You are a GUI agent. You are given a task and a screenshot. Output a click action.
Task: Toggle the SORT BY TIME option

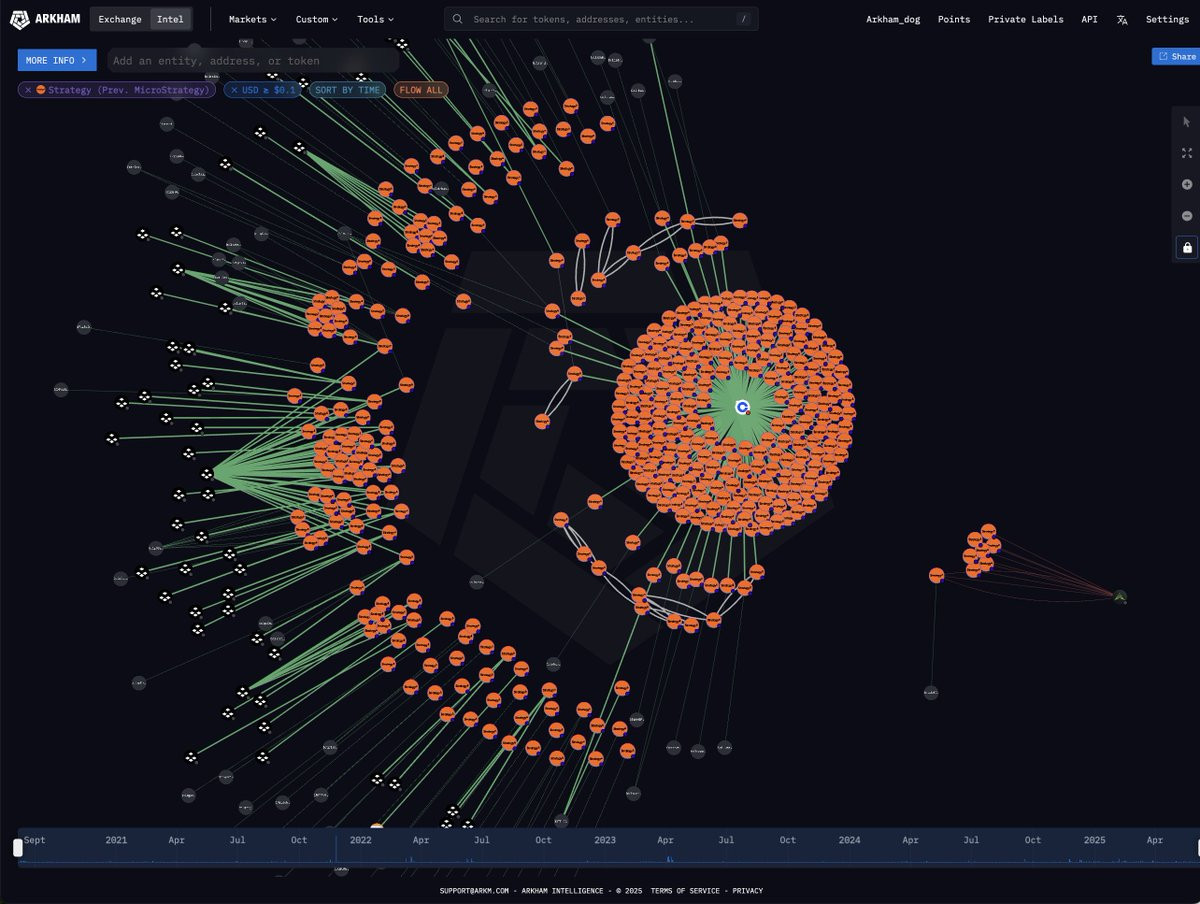click(347, 90)
